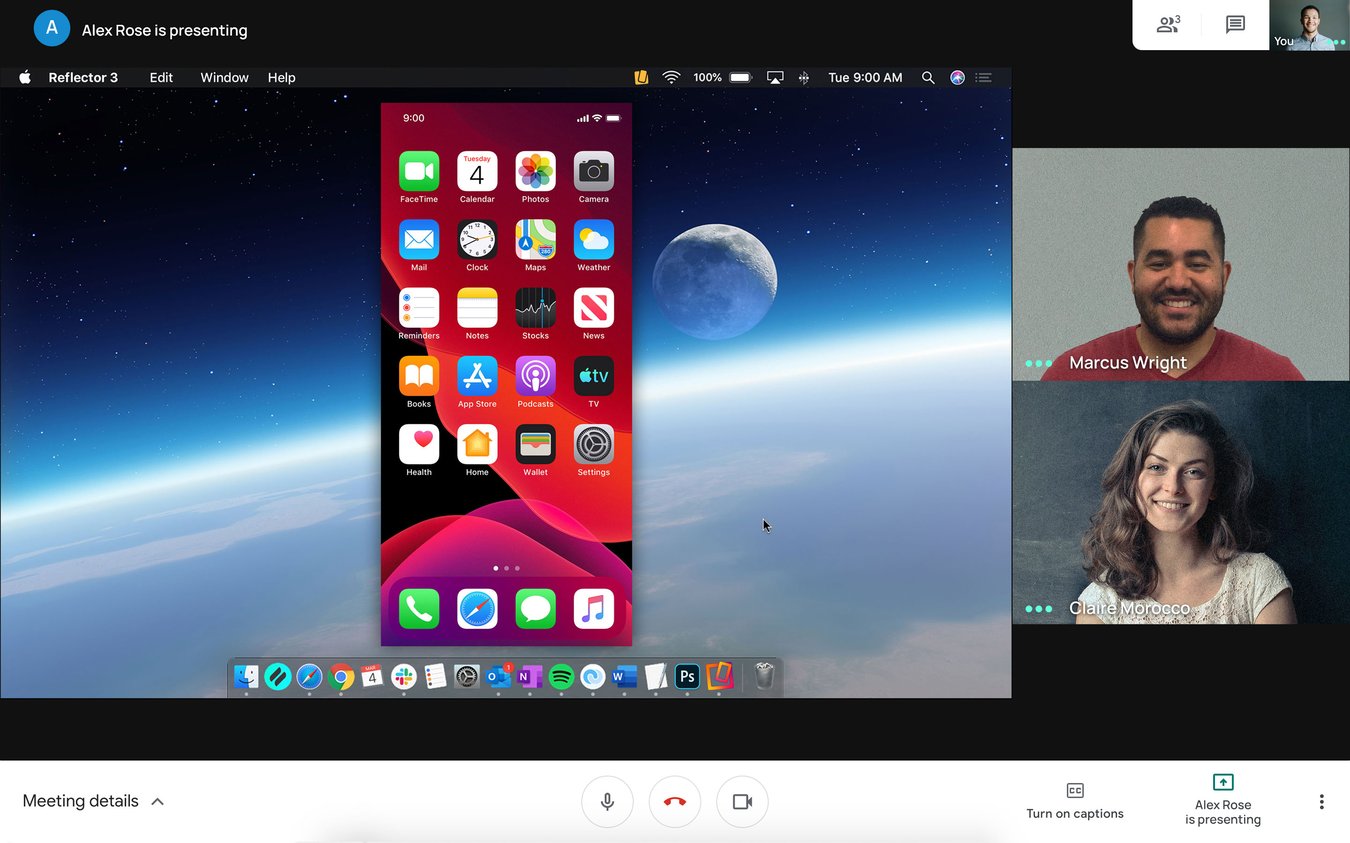
Task: Open the participants list in Google Meet
Action: (1168, 25)
